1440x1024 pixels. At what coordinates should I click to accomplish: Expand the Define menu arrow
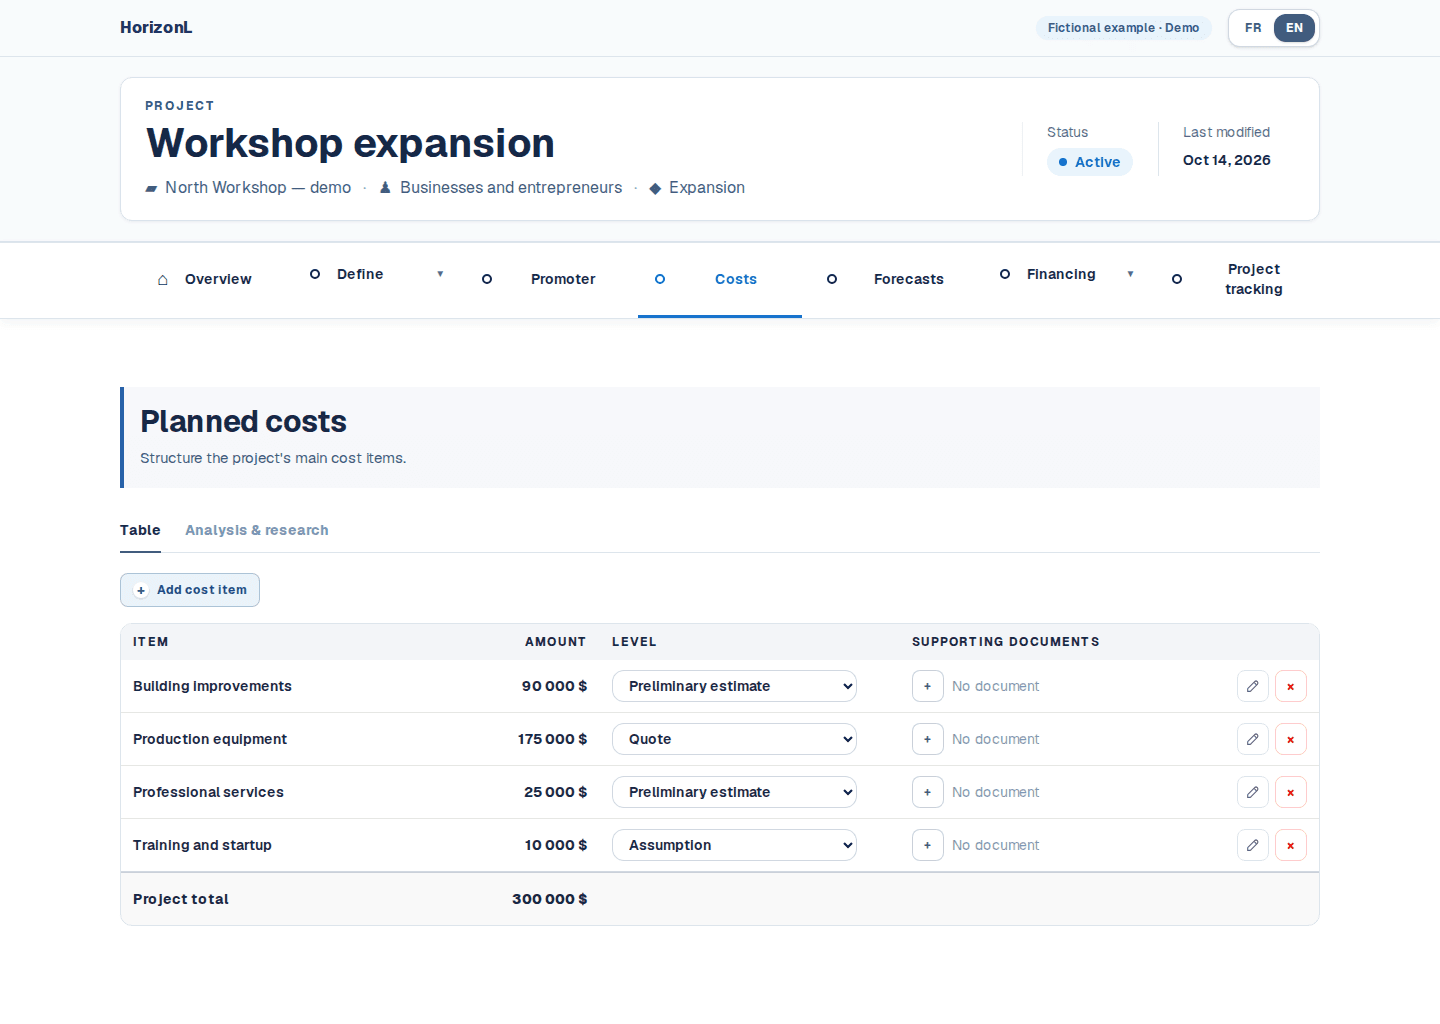tap(440, 274)
